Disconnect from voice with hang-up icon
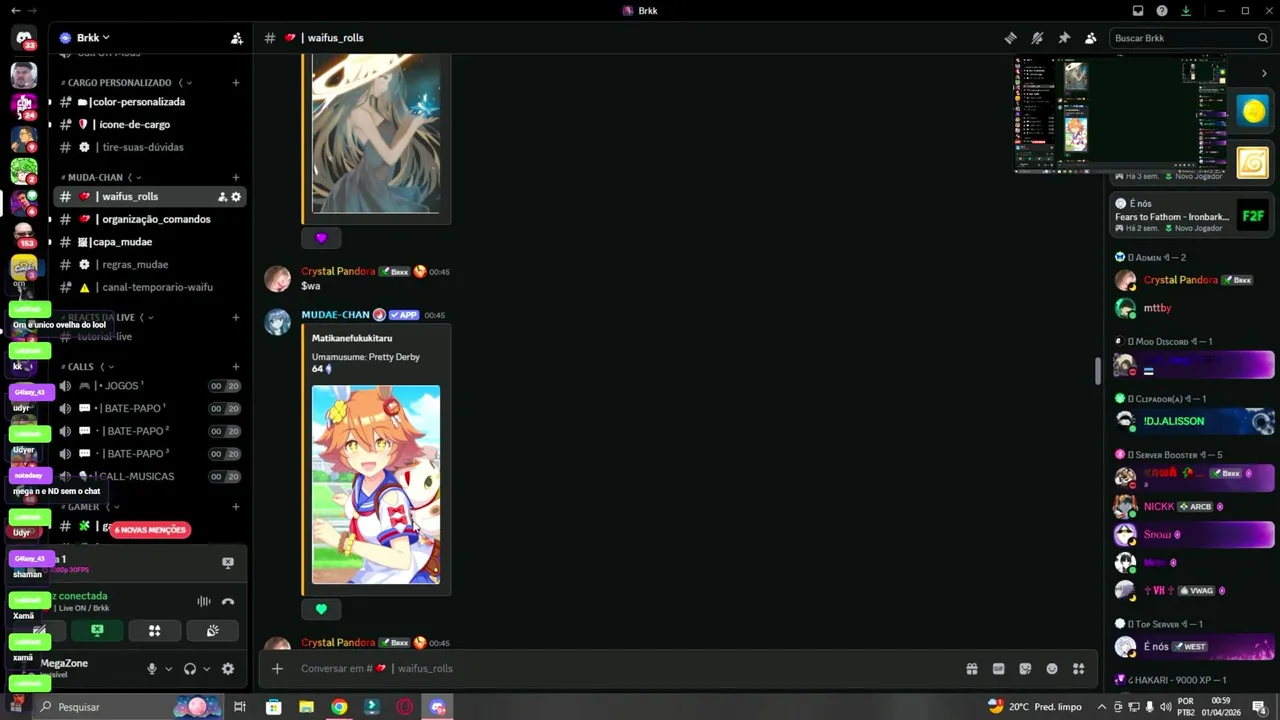Image resolution: width=1280 pixels, height=720 pixels. pos(228,601)
